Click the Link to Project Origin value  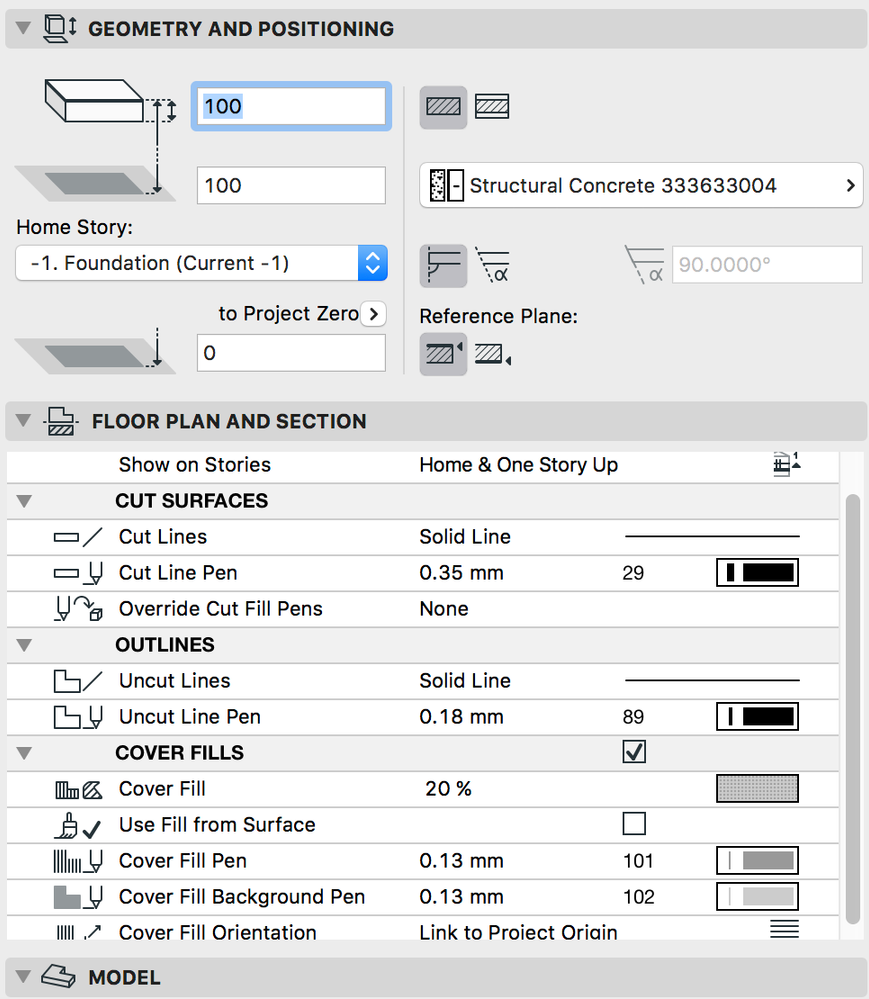click(519, 931)
